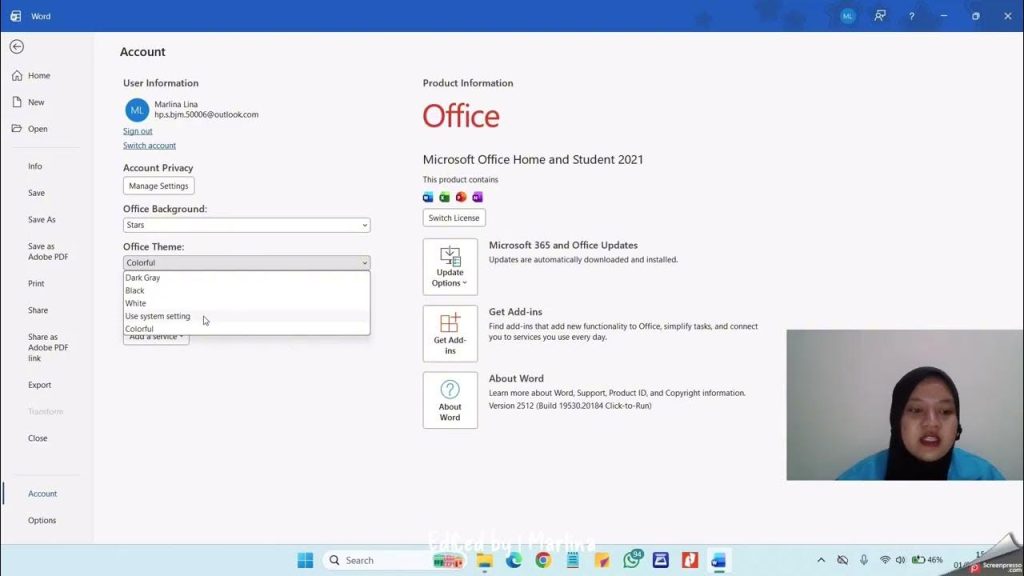Click the Word product icon
The width and height of the screenshot is (1024, 576).
point(428,197)
